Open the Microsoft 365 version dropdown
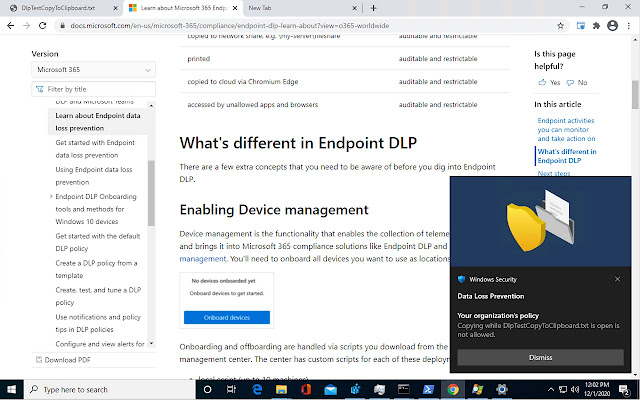Image resolution: width=640 pixels, height=400 pixels. point(93,70)
